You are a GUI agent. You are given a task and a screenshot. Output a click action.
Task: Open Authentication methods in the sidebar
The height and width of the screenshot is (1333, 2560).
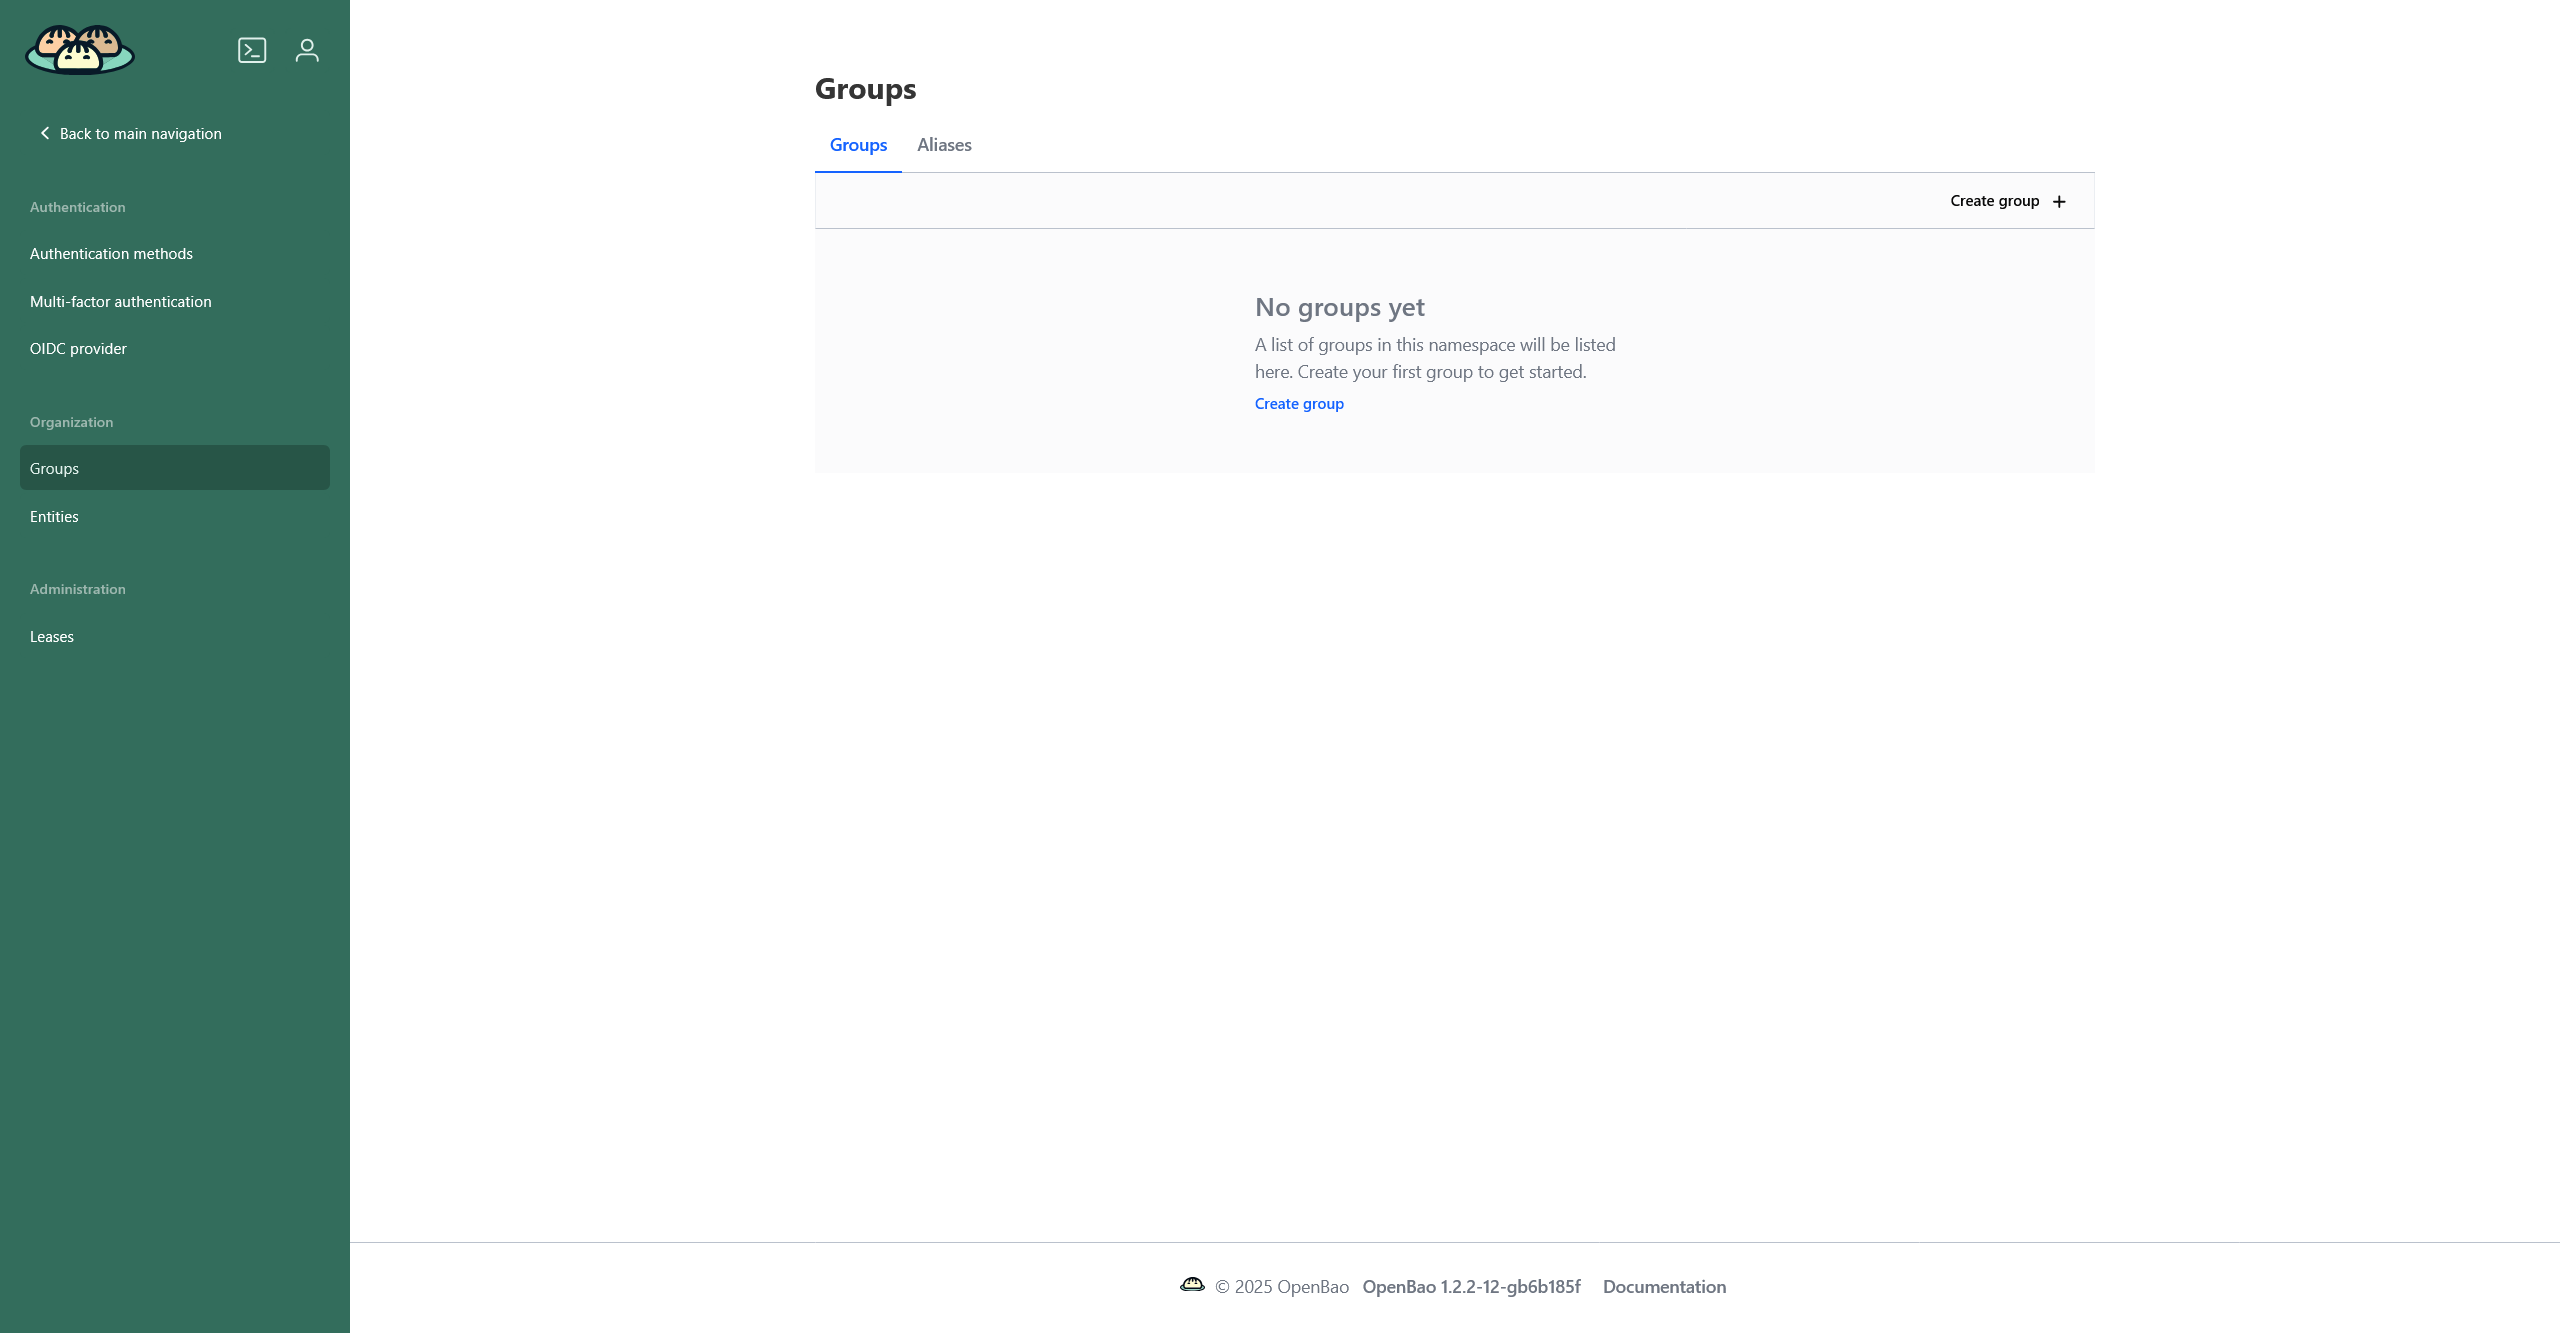point(111,253)
